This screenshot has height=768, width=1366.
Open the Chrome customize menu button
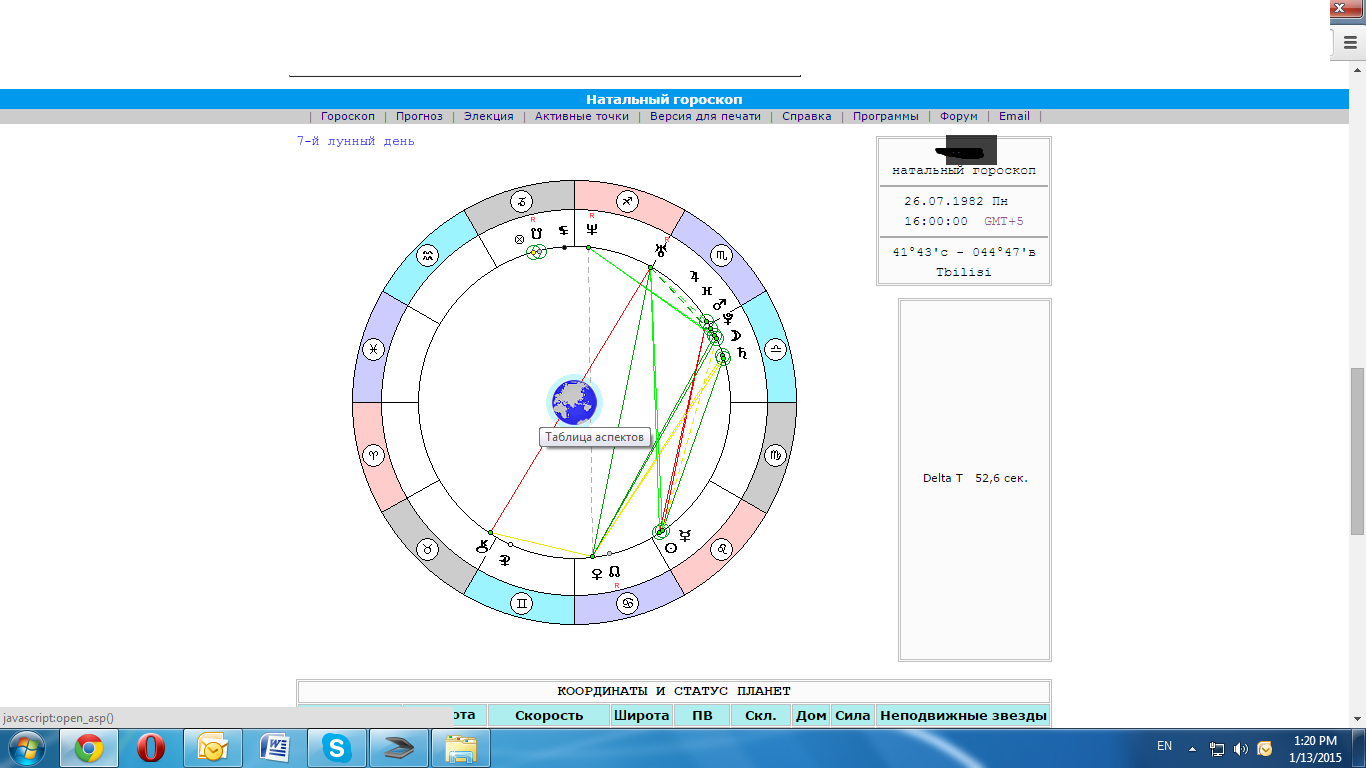coord(1350,43)
